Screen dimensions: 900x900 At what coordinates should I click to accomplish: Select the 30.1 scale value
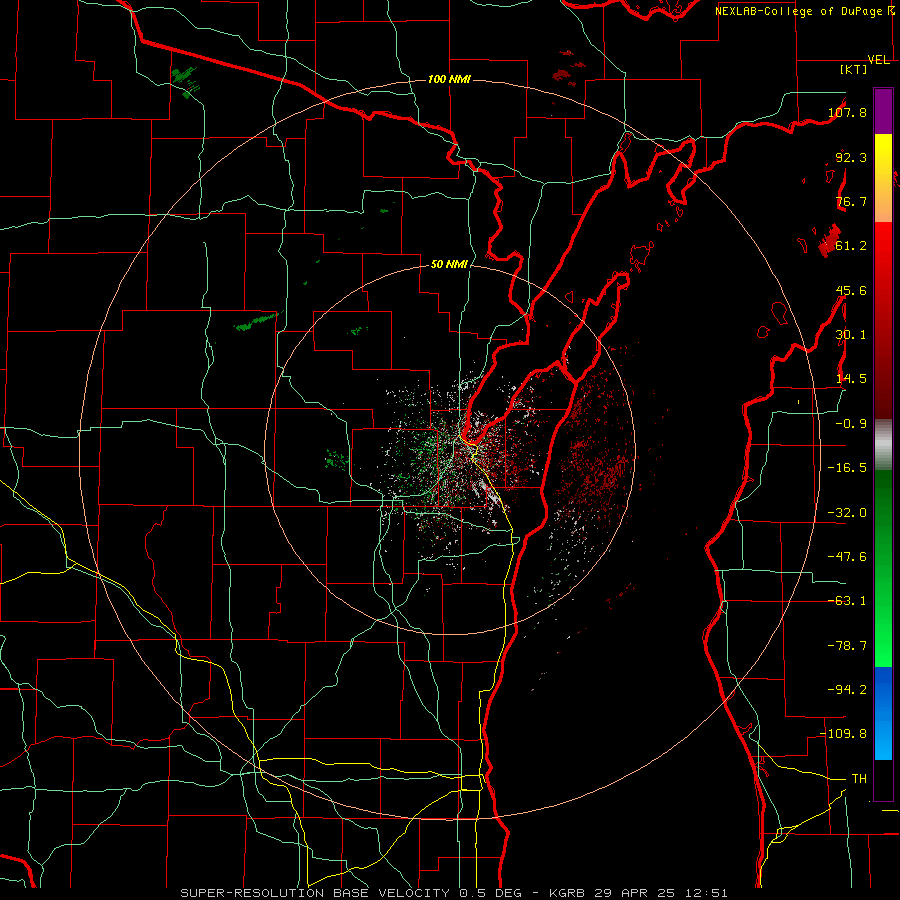851,335
